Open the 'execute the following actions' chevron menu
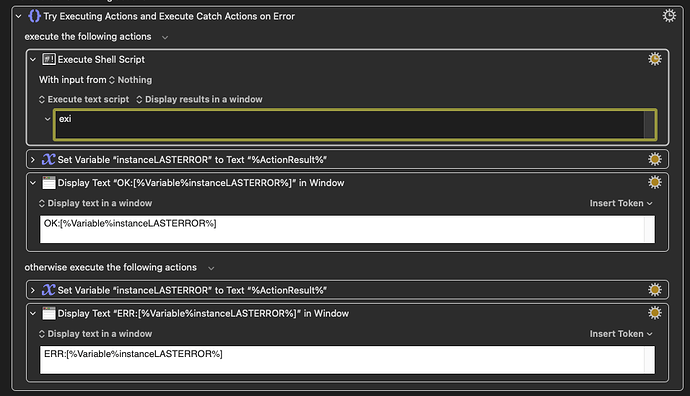Screen dimensions: 690x396 (x=165, y=37)
